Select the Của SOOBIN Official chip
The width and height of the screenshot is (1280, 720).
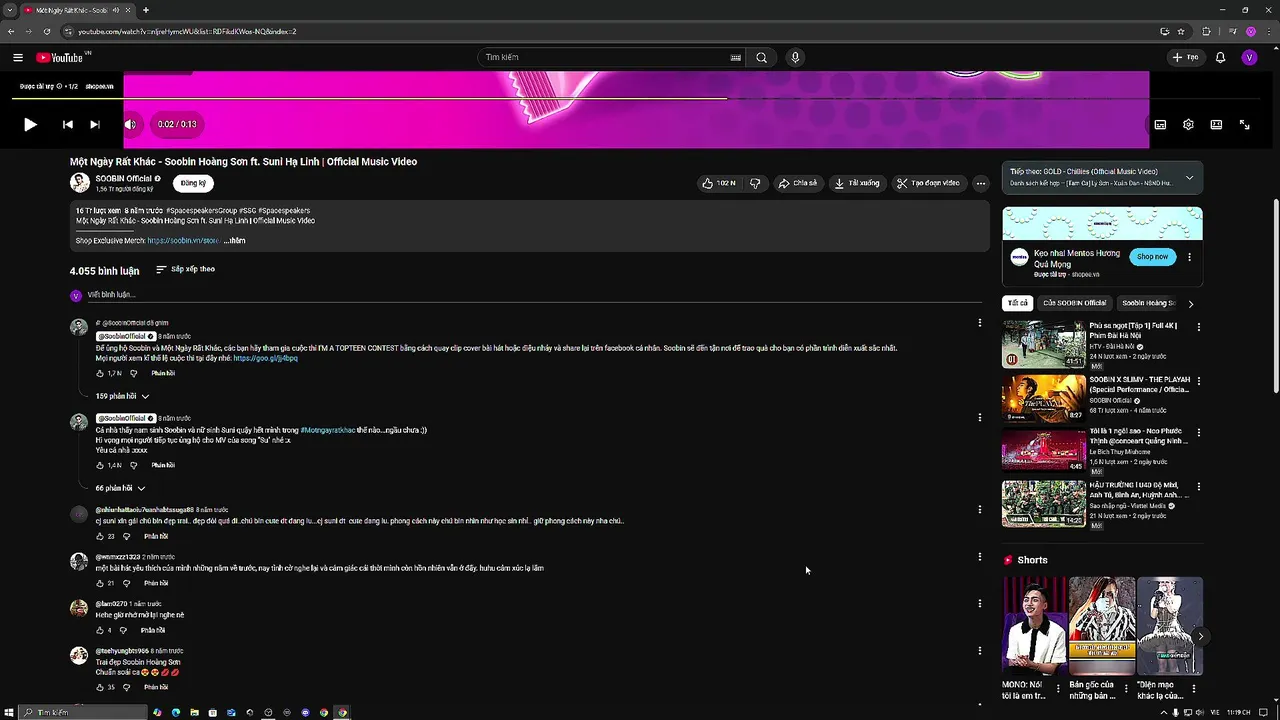(x=1075, y=303)
